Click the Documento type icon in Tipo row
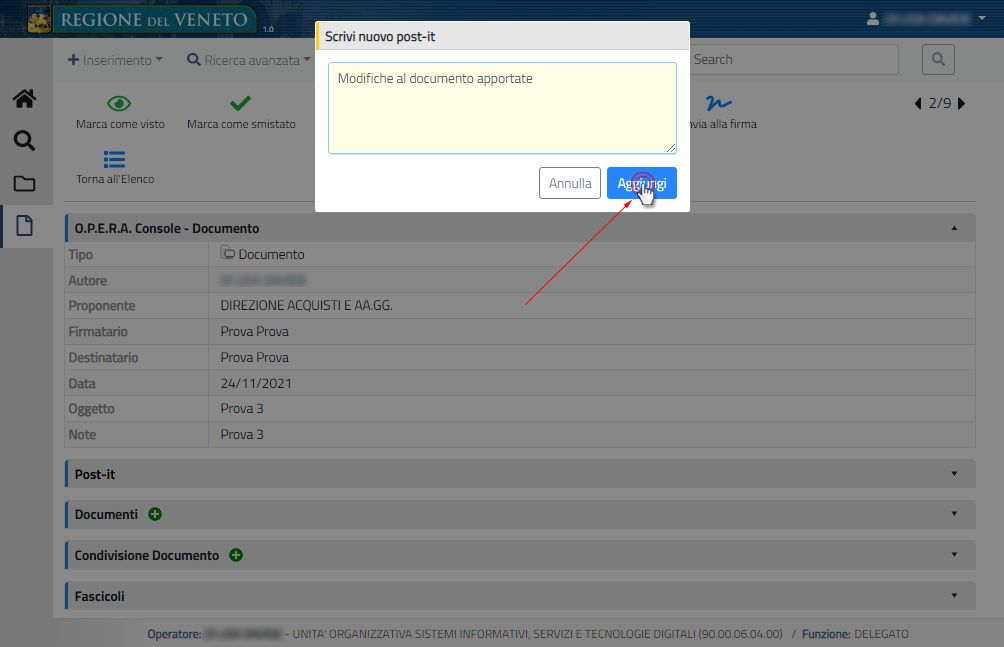This screenshot has height=647, width=1004. (227, 253)
